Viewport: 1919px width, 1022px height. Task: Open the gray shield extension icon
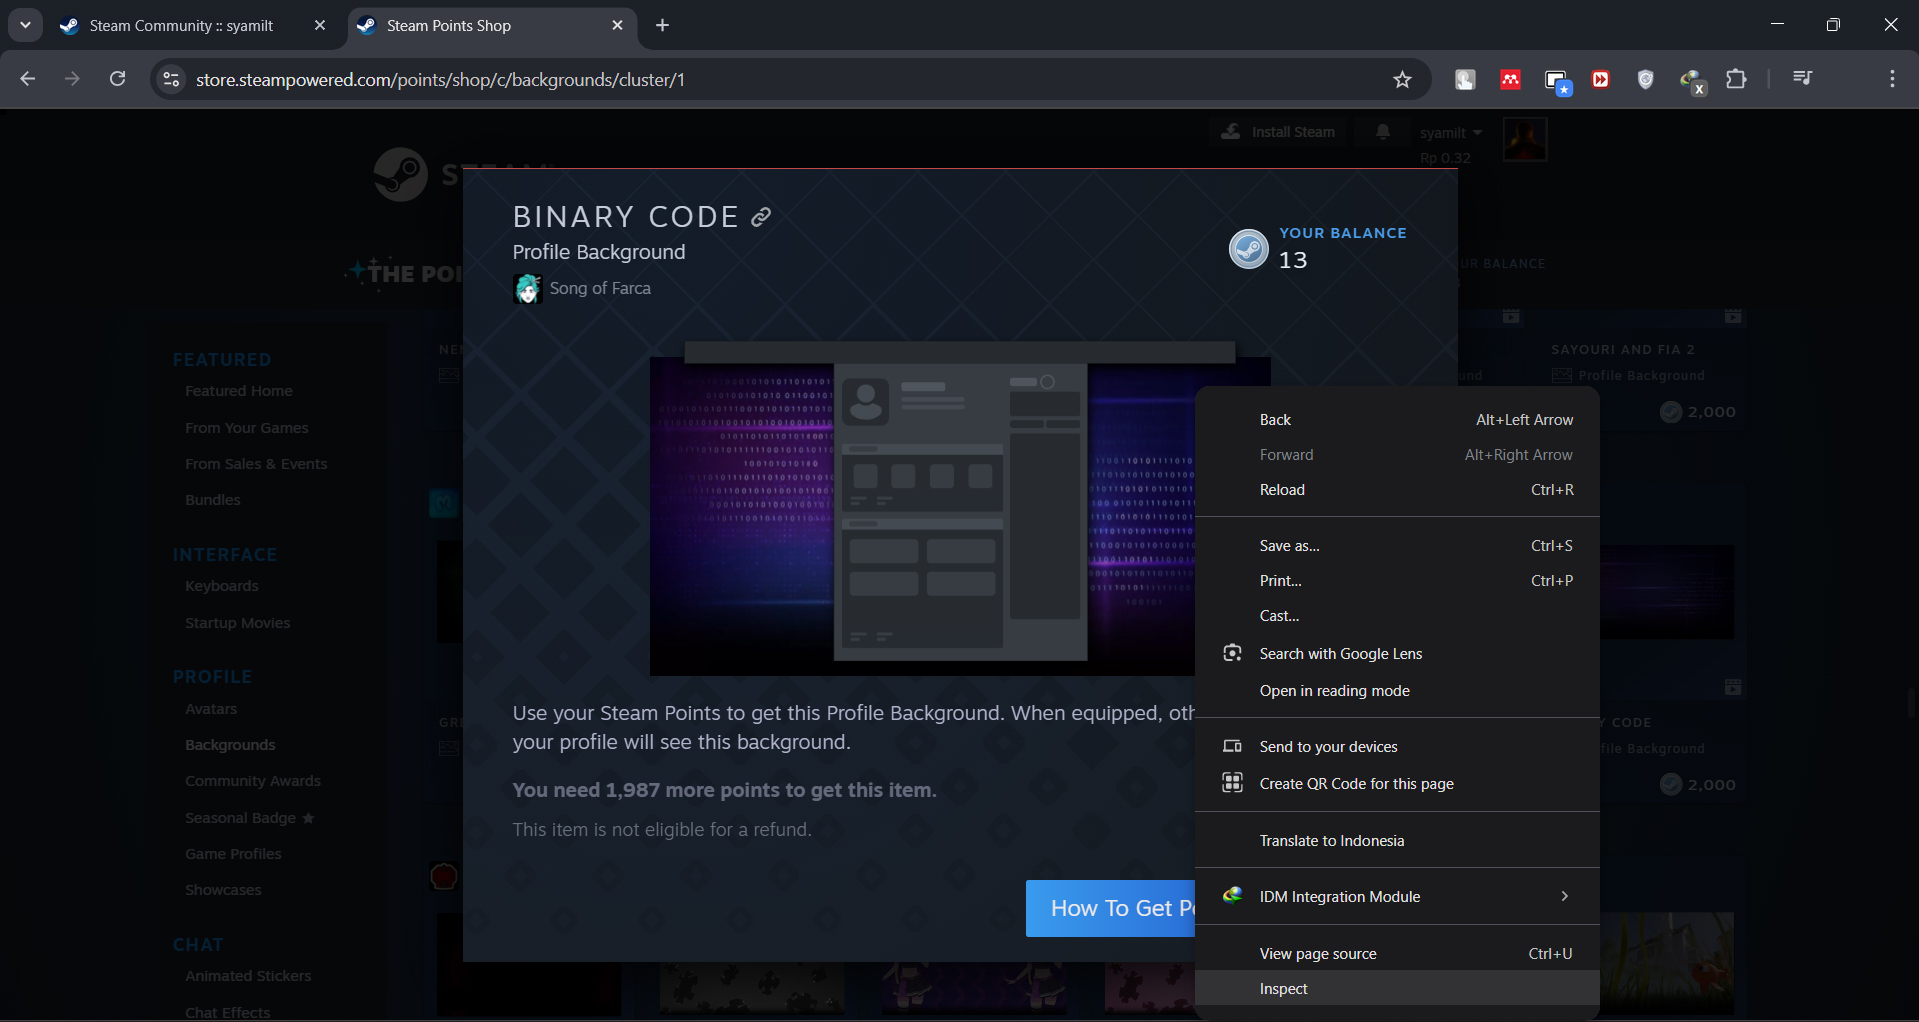pyautogui.click(x=1646, y=80)
